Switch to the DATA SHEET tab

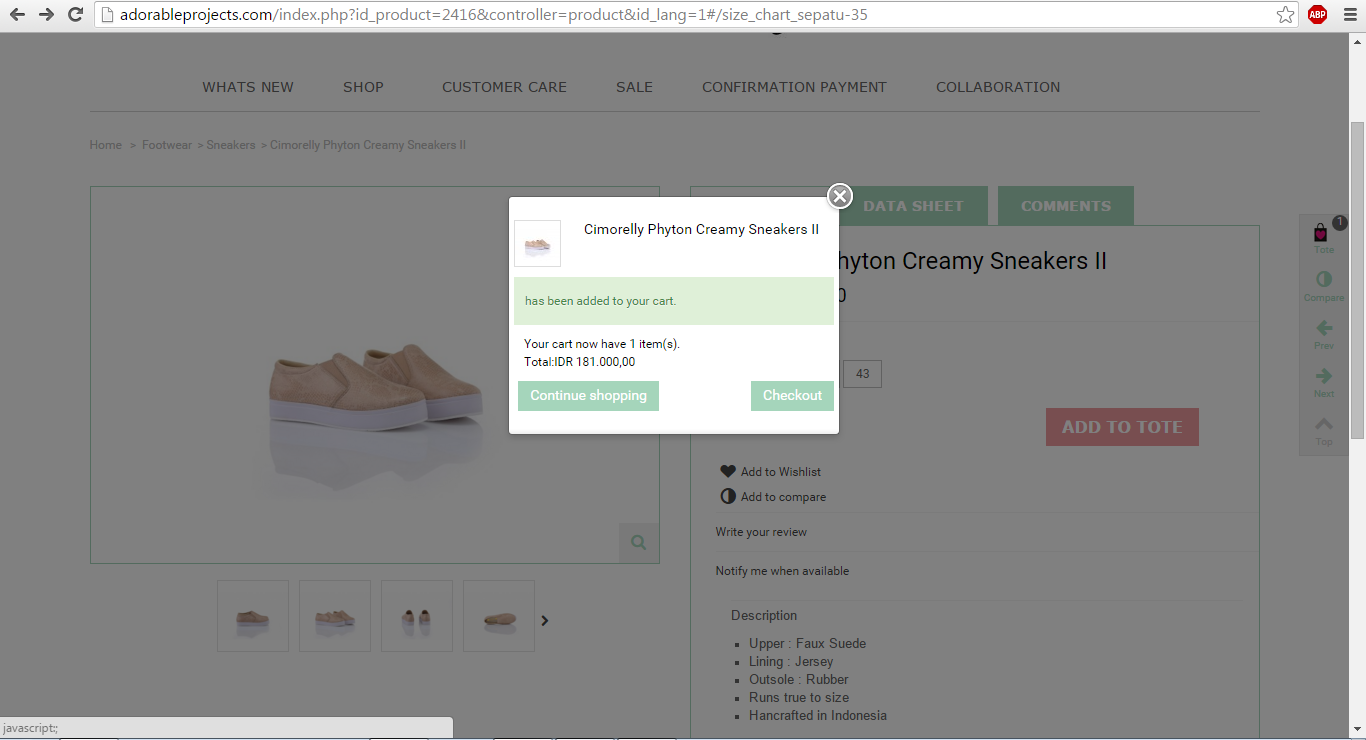(x=913, y=206)
